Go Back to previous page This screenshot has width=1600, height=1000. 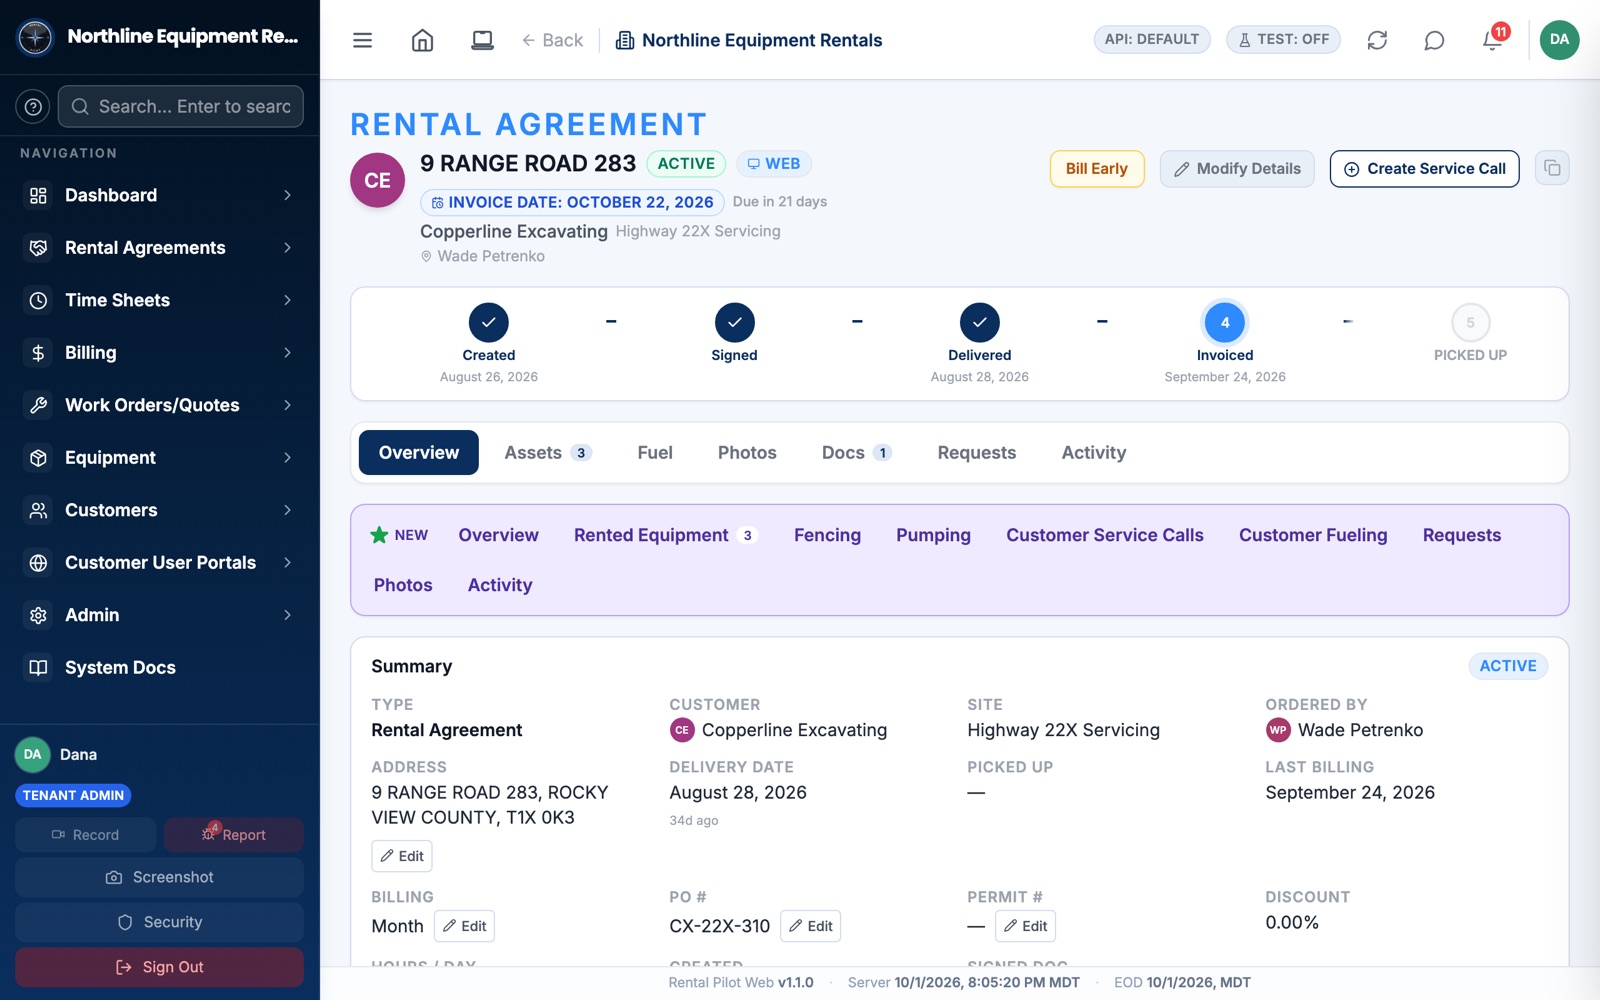tap(552, 40)
